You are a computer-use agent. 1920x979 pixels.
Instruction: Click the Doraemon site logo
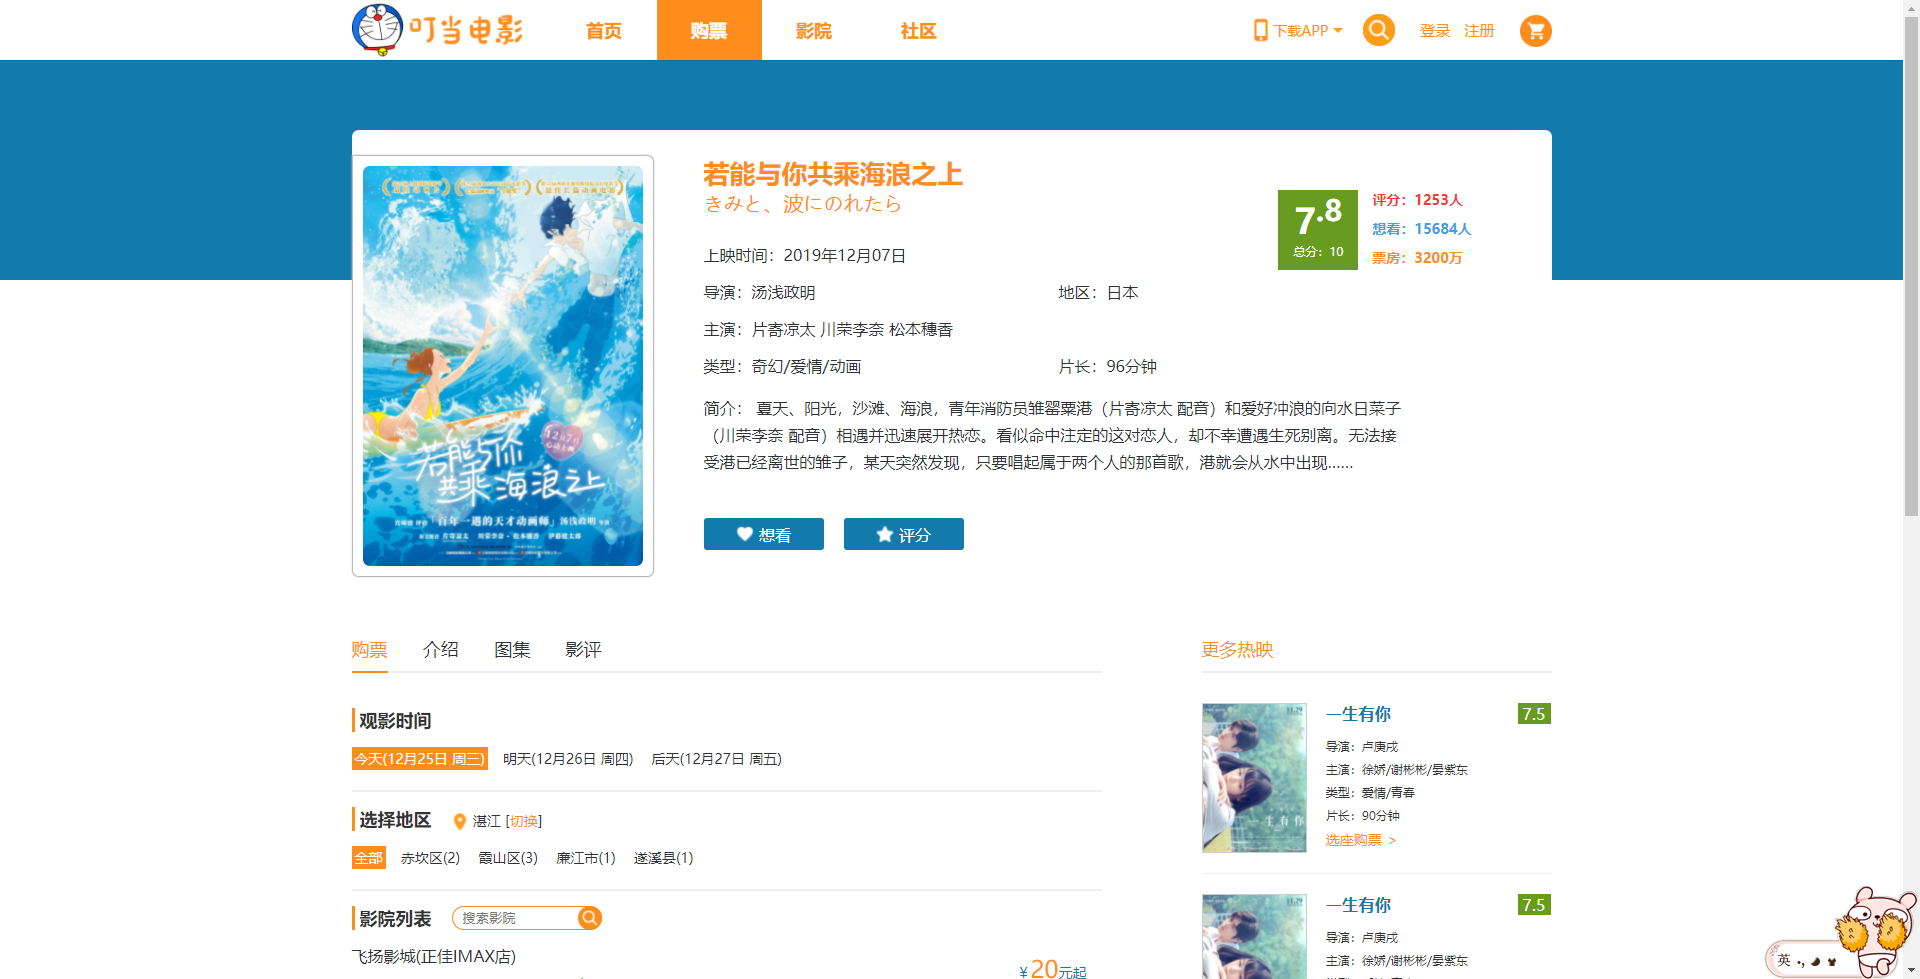click(438, 30)
